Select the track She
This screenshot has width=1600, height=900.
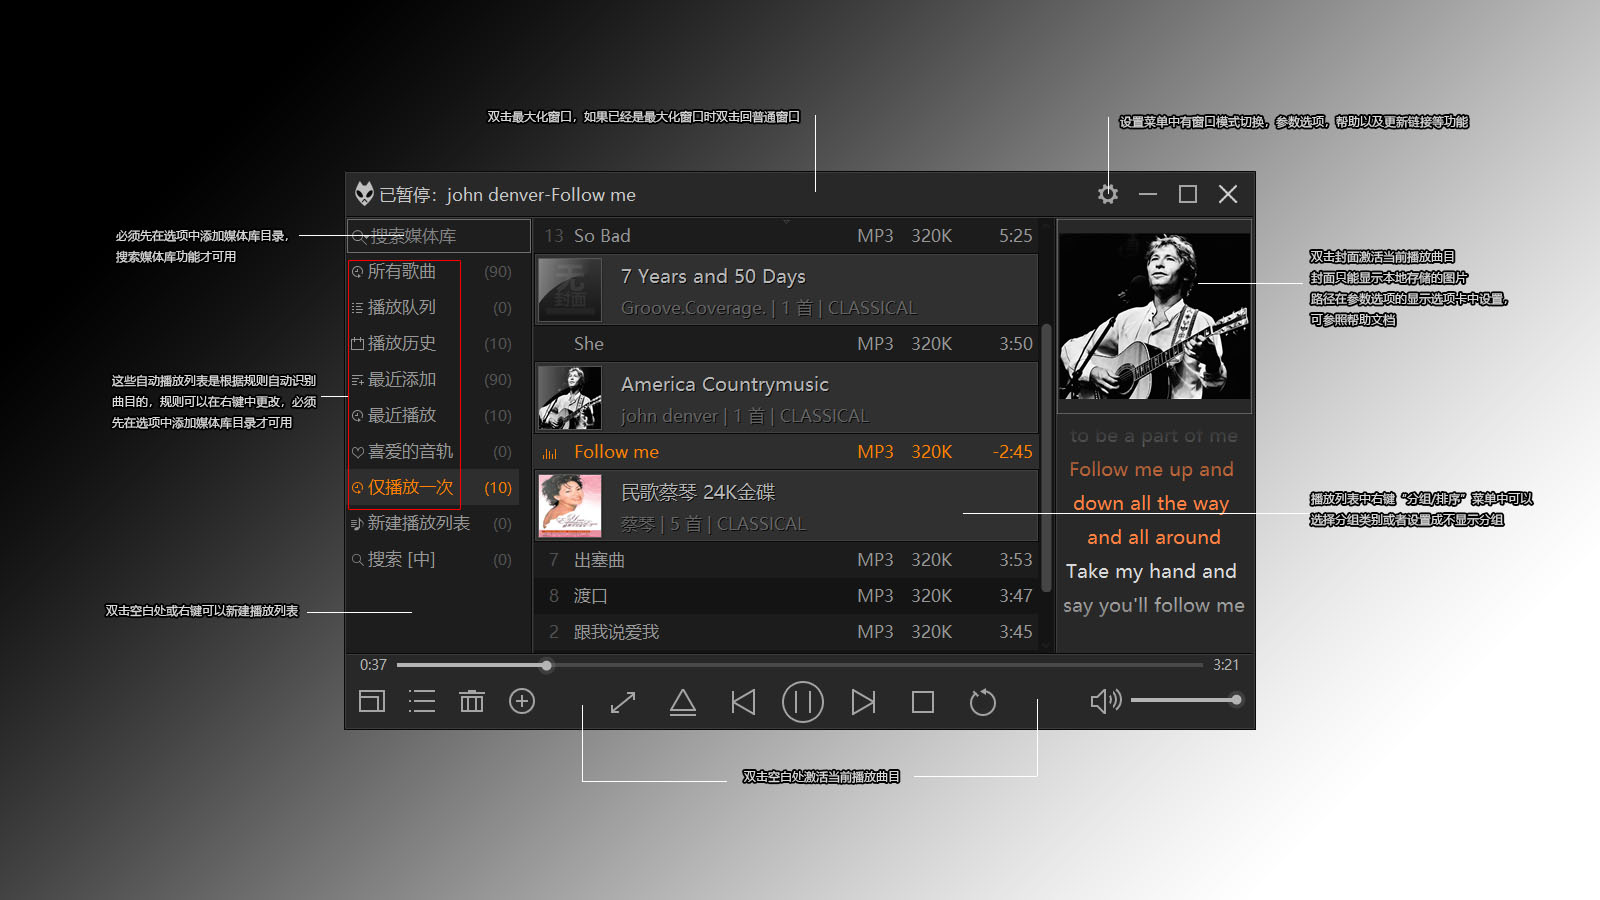tap(787, 344)
